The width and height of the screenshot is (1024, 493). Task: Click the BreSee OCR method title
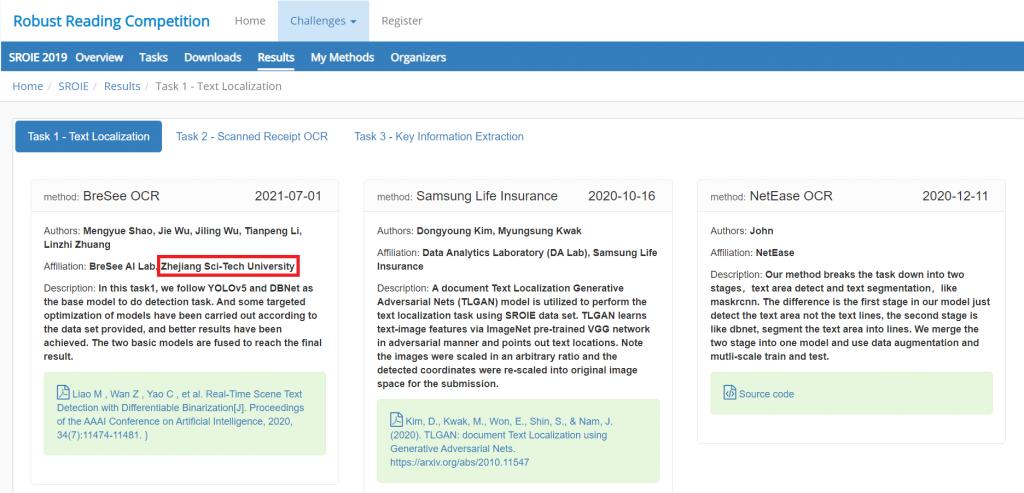(121, 196)
